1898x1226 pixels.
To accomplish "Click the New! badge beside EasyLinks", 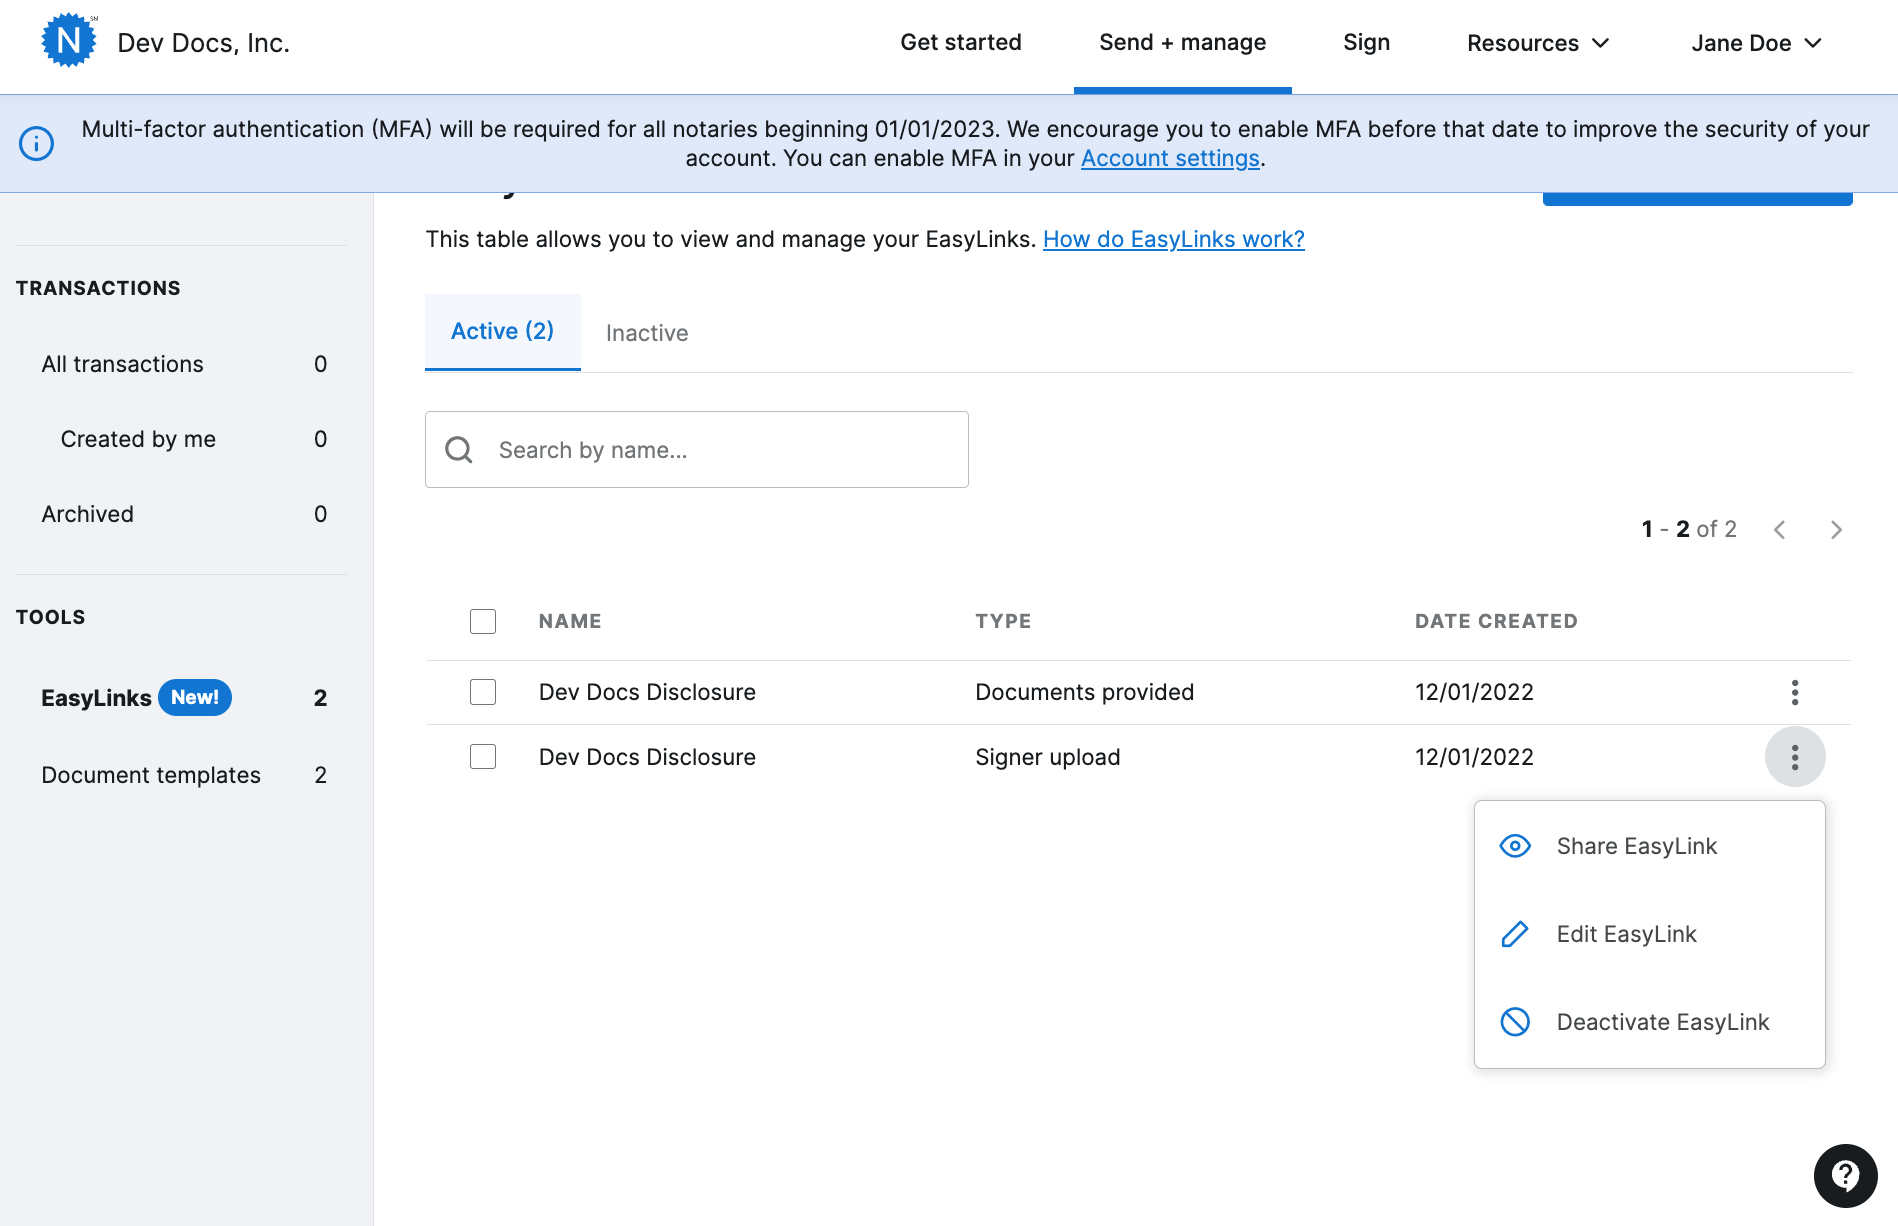I will click(195, 697).
